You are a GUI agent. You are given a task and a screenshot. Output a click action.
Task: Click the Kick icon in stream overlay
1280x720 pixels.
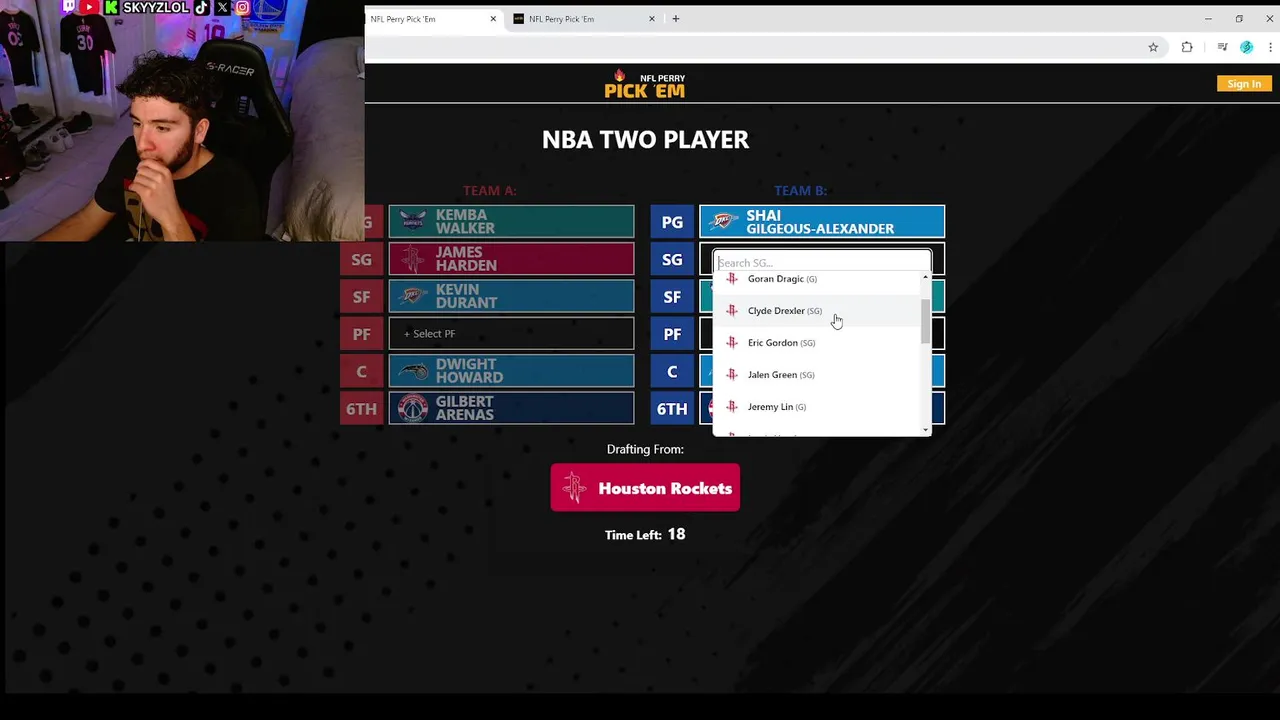coord(112,7)
